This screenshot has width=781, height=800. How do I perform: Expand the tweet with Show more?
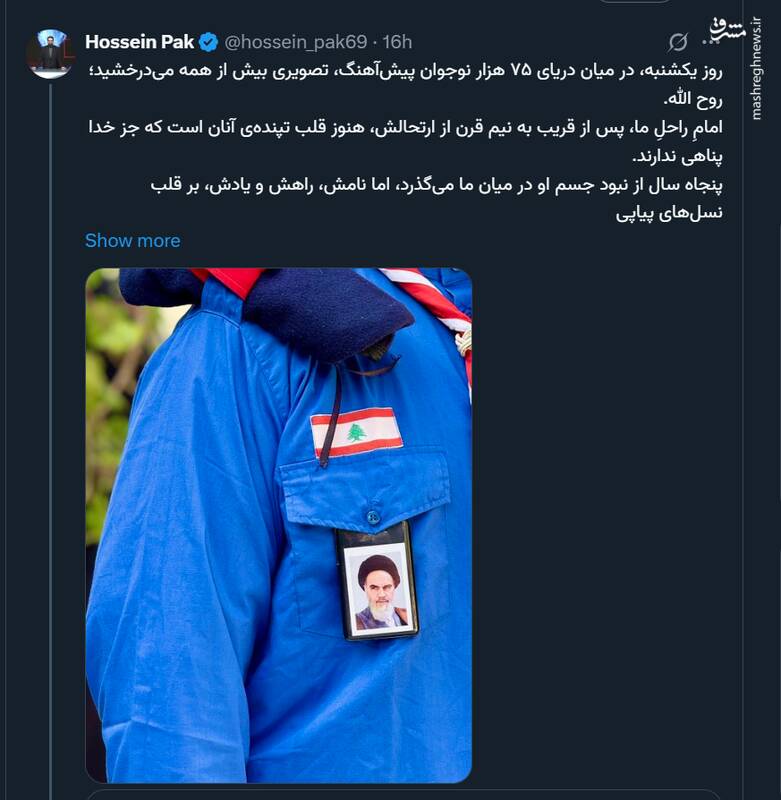click(133, 240)
